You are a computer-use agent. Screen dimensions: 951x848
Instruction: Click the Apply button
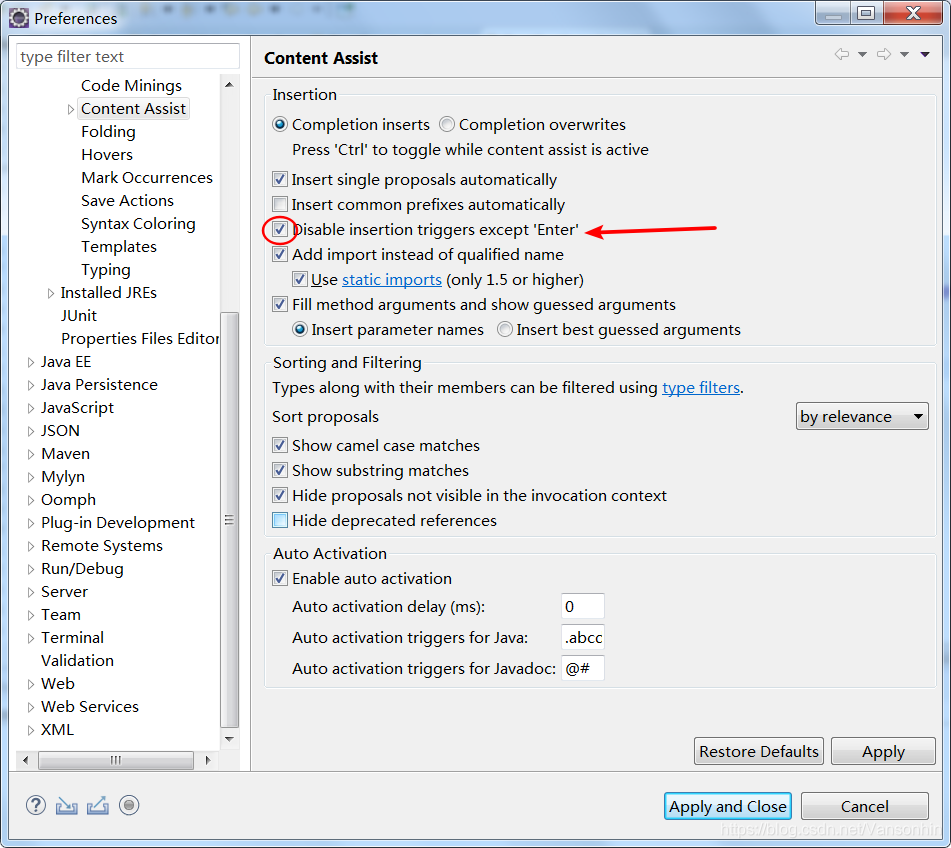883,752
